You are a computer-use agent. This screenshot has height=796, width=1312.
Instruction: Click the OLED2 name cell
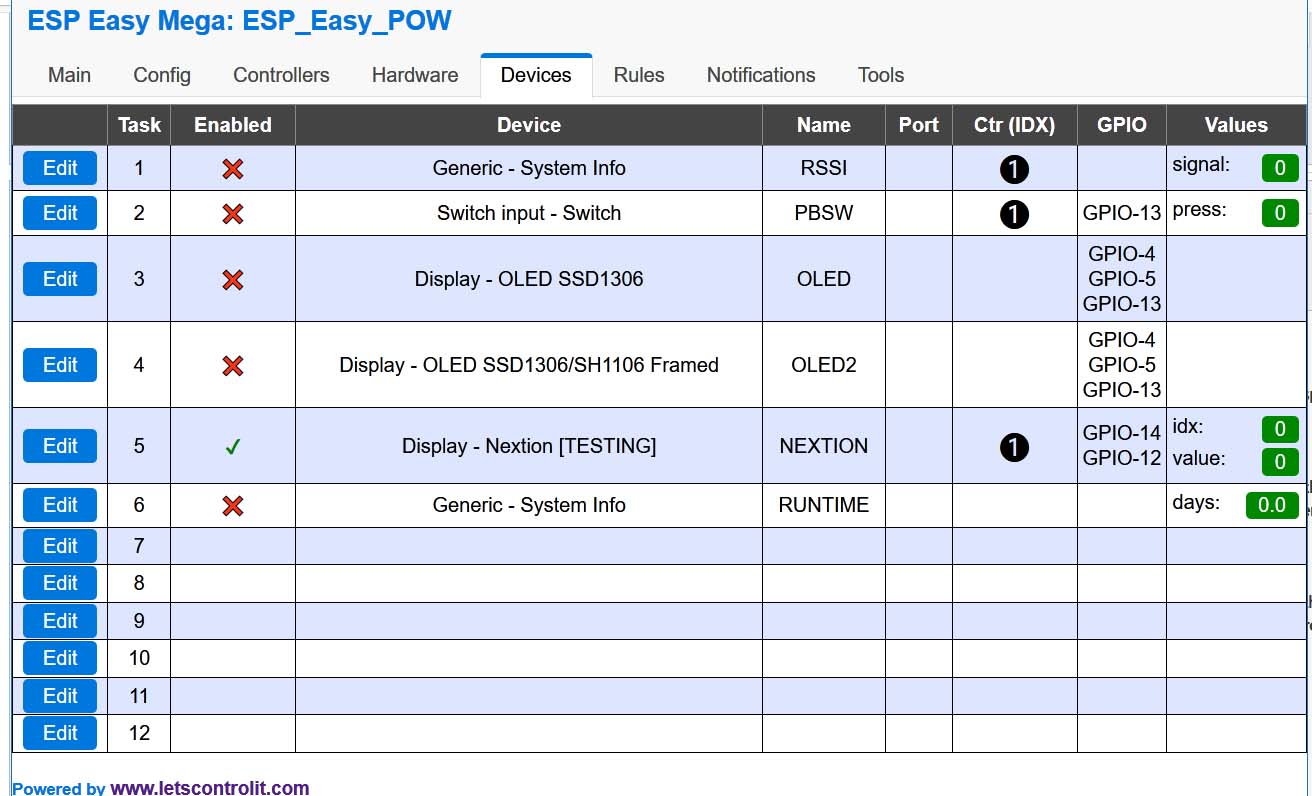pyautogui.click(x=824, y=365)
